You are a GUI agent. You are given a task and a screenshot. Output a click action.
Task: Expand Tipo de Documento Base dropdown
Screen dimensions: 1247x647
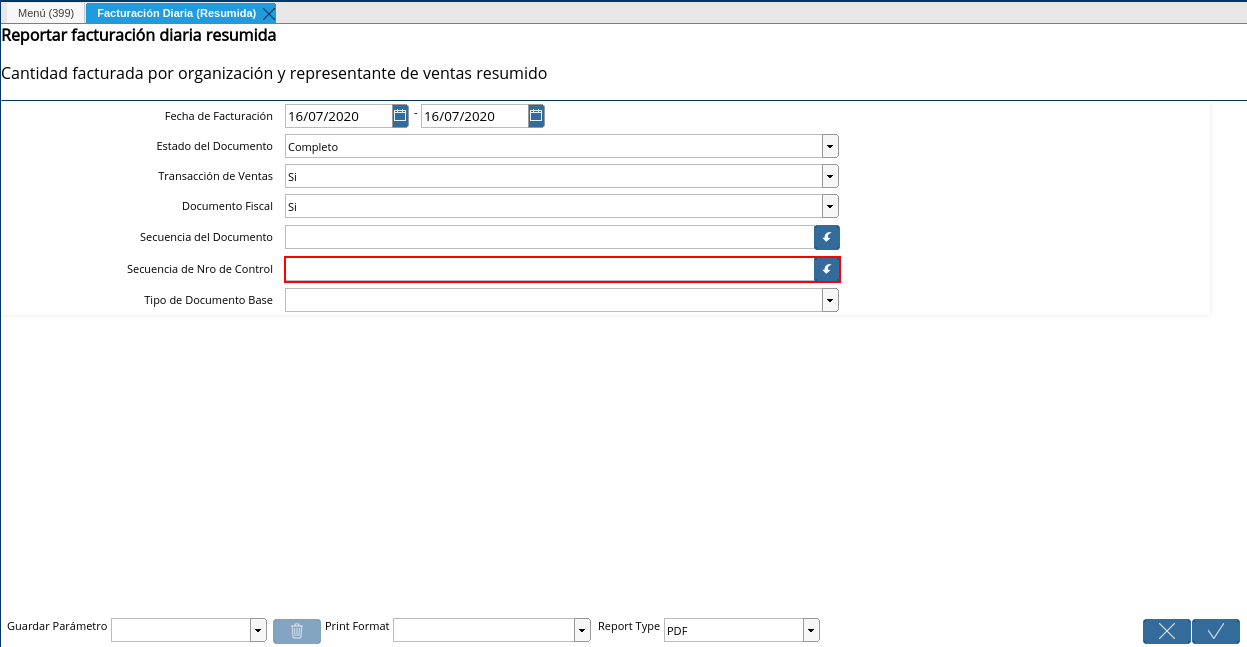click(830, 301)
